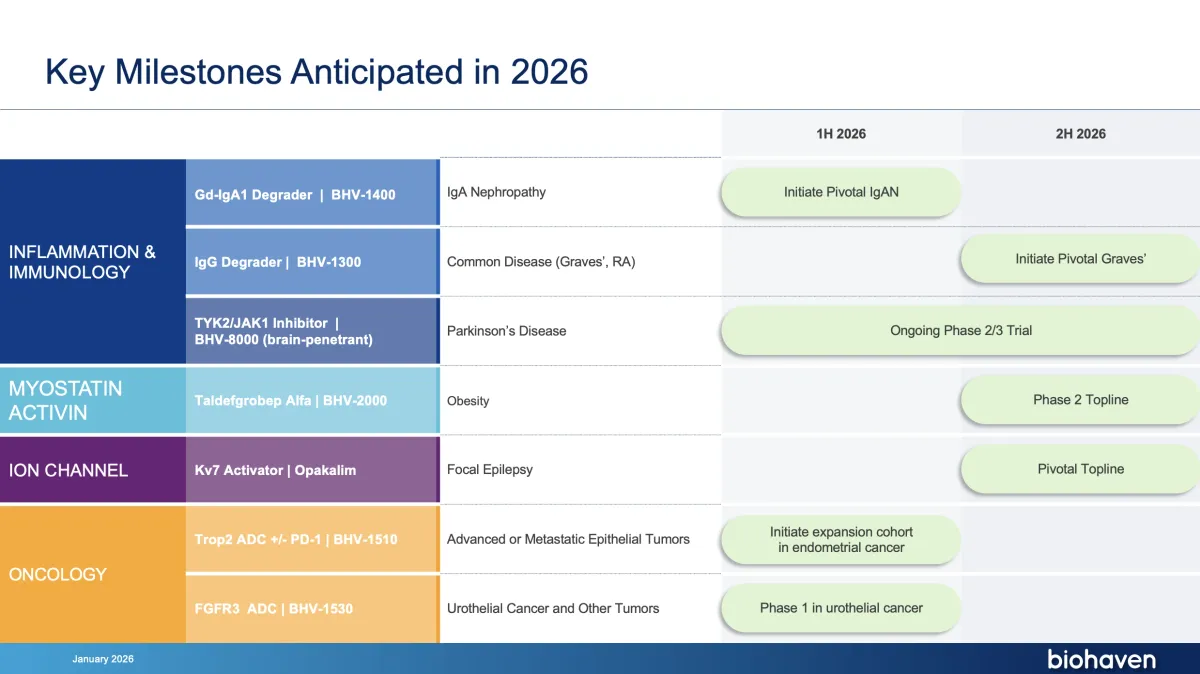Click the "Phase 1 in urothelial cancer" pill
Screen dimensions: 1200x674
[840, 608]
